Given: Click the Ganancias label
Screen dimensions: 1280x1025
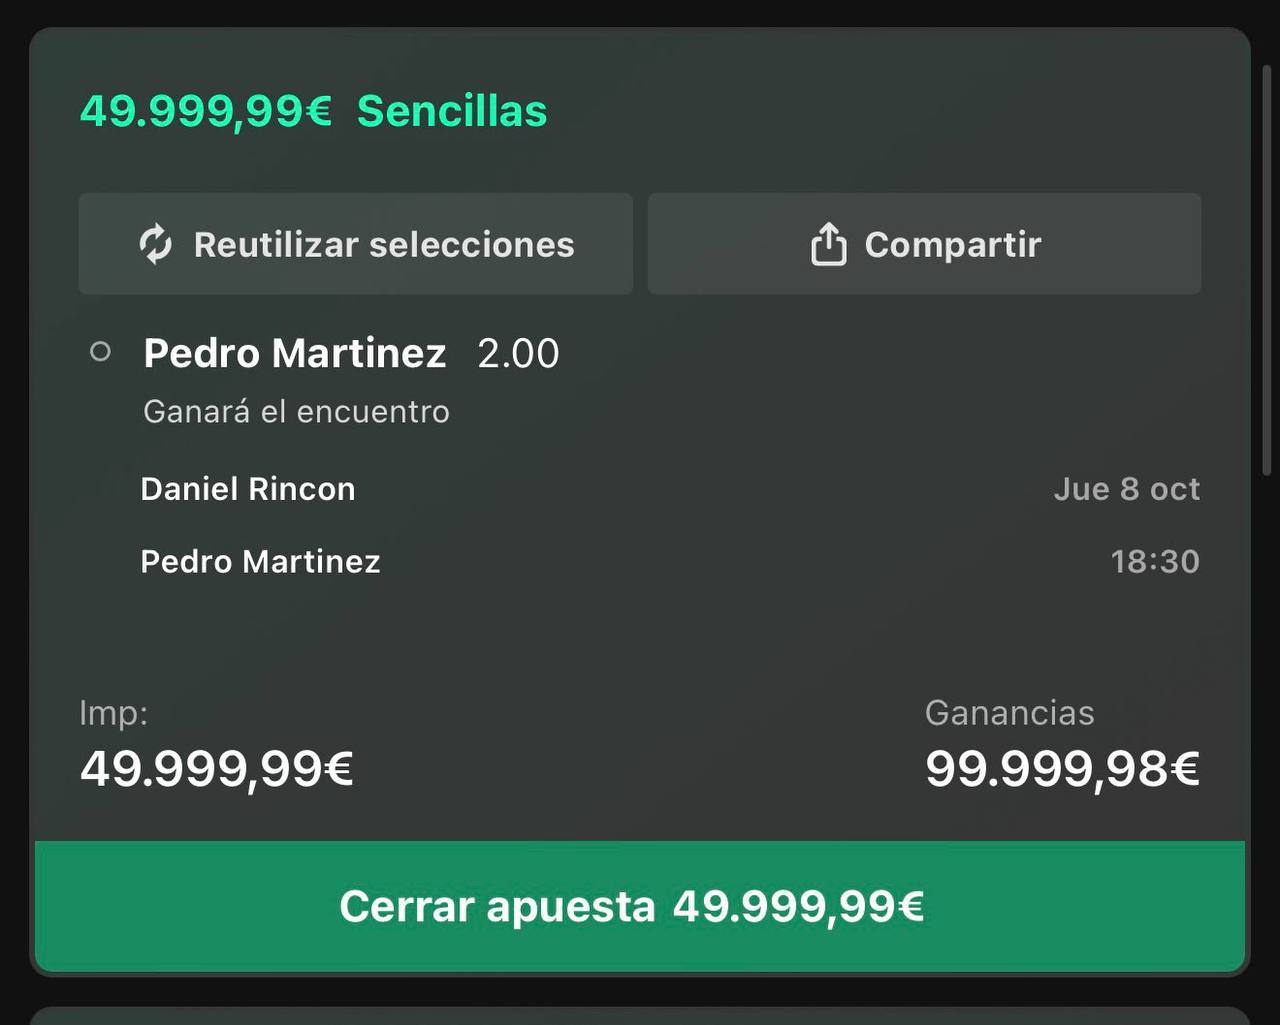Looking at the screenshot, I should pos(1010,713).
